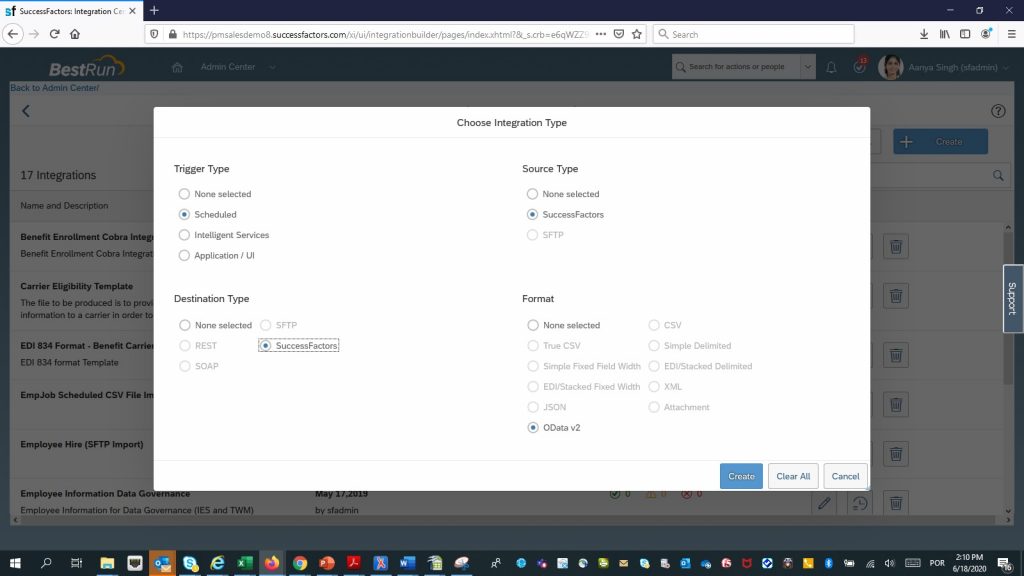
Task: Bookmark this page with star icon
Action: 637,34
